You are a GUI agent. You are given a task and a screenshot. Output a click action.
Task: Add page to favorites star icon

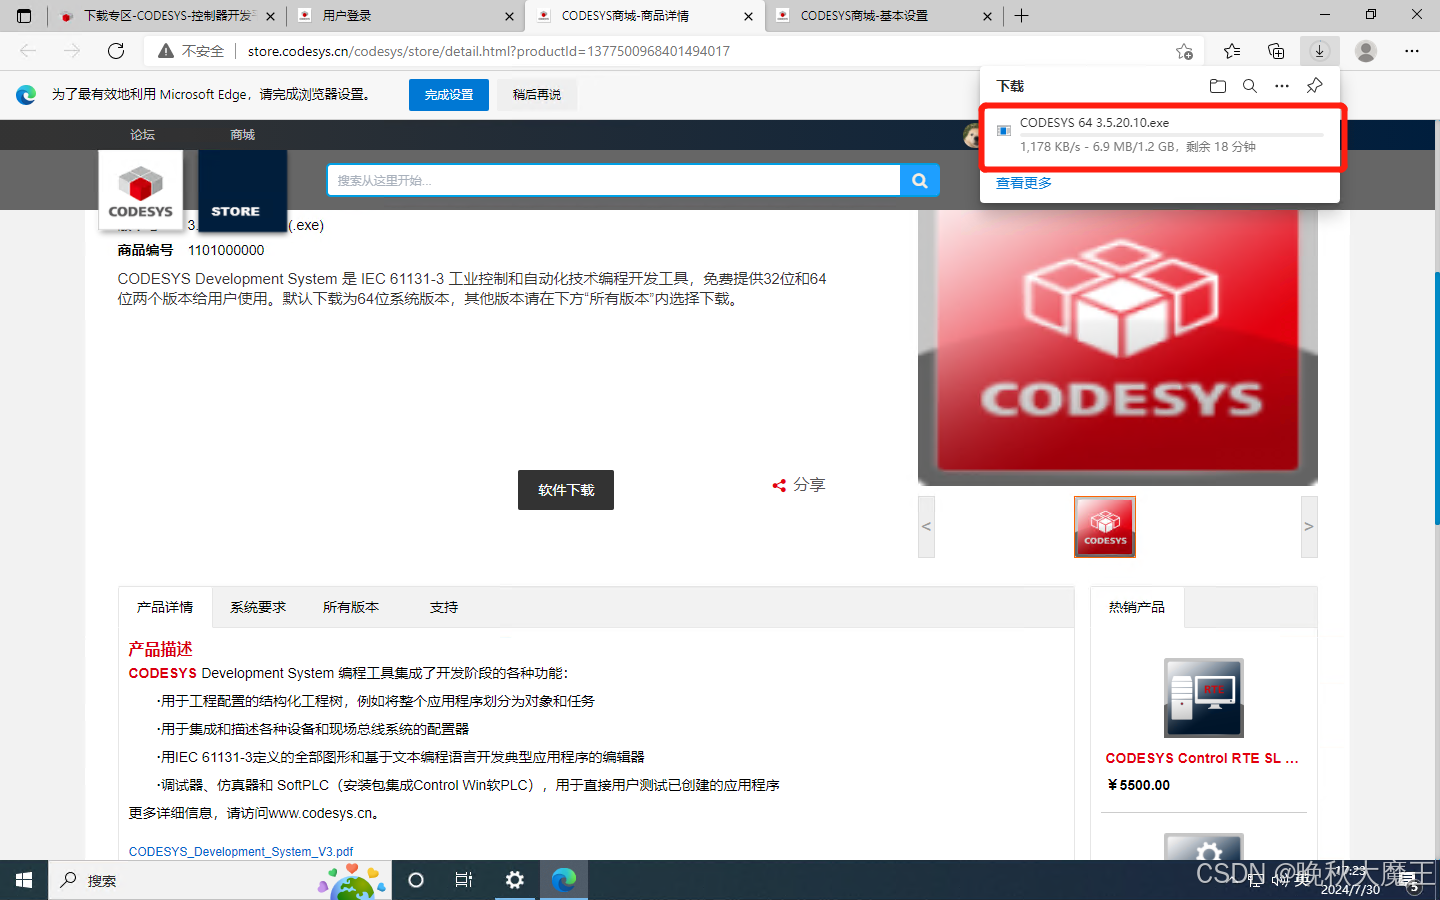(1184, 51)
